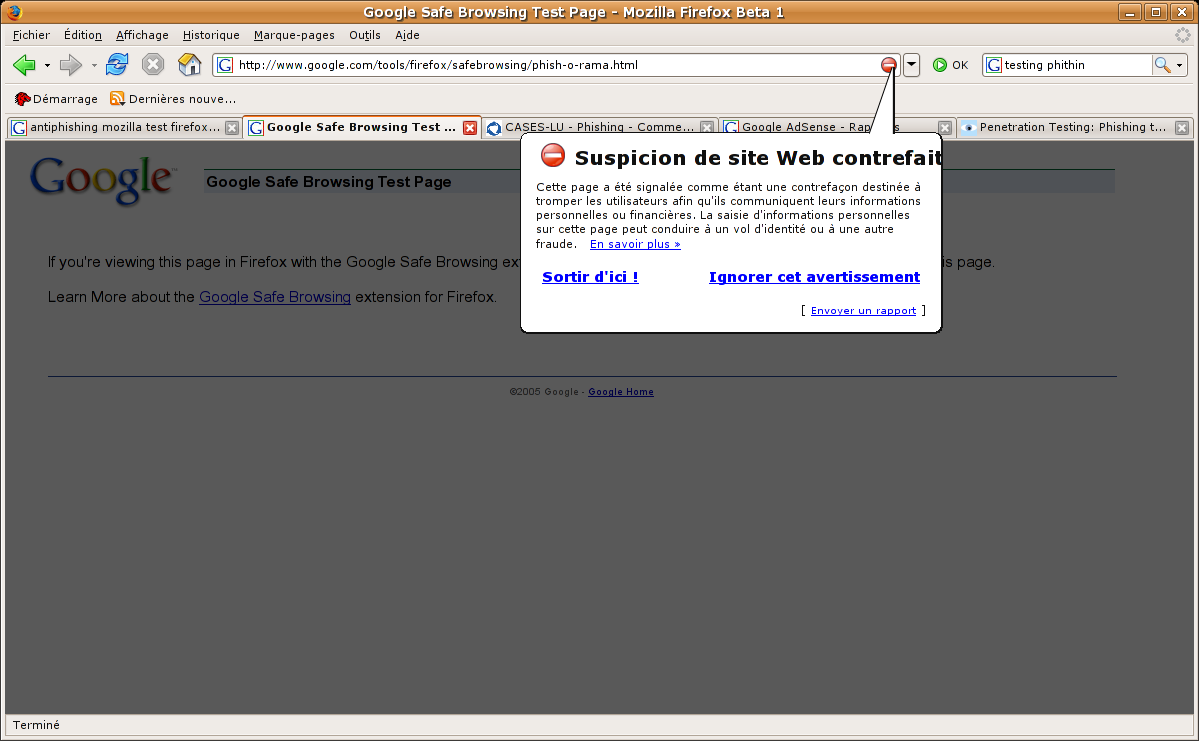Click the green Back arrow button
1199x741 pixels.
(x=24, y=65)
